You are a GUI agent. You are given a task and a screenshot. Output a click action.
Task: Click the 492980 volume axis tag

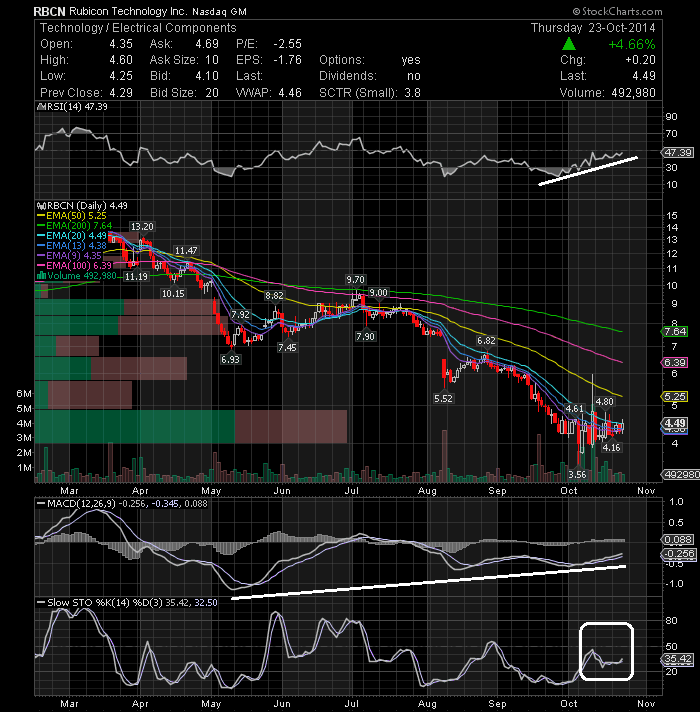coord(681,475)
